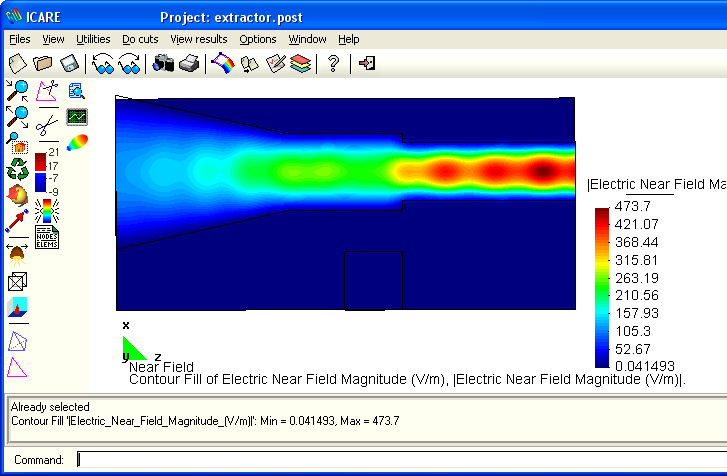This screenshot has height=476, width=727.
Task: Select the red arrow pan tool
Action: [17, 221]
